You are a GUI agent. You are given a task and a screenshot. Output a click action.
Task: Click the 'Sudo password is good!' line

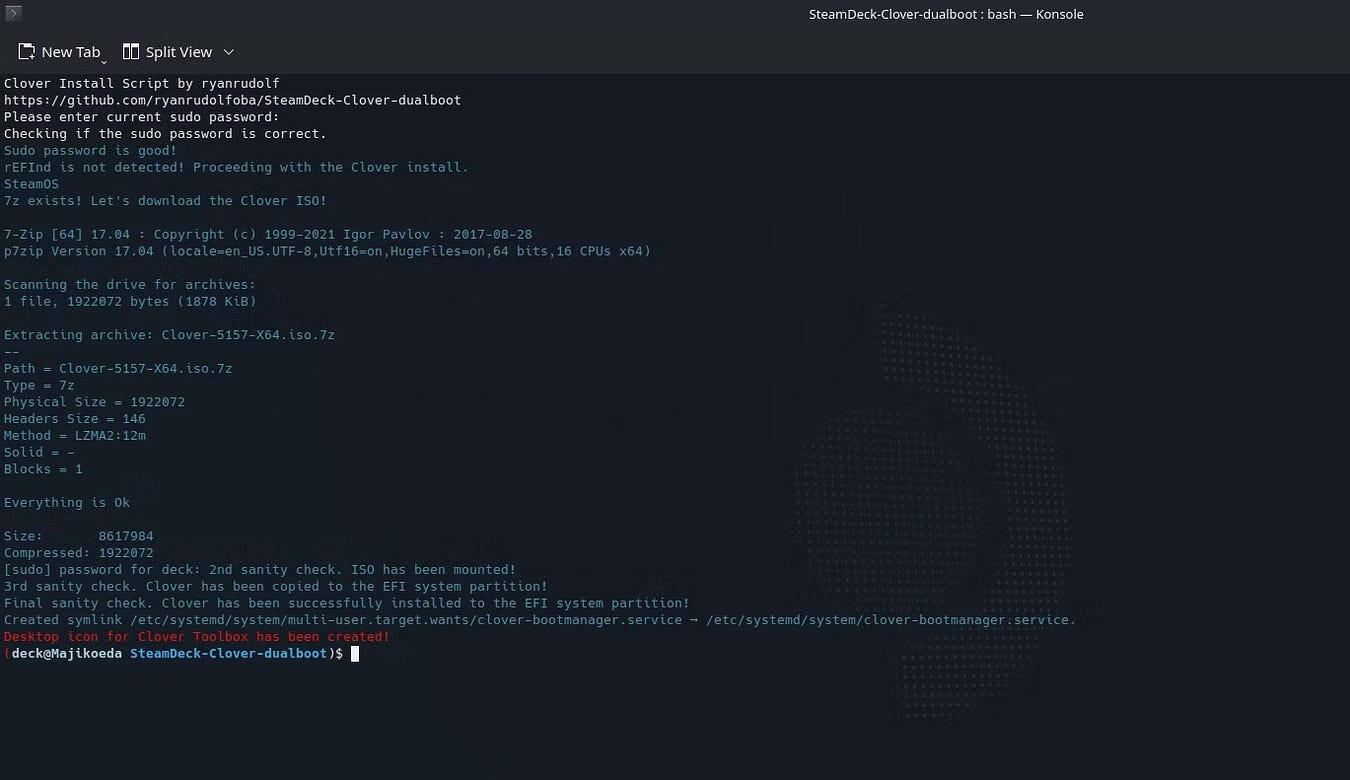(90, 150)
